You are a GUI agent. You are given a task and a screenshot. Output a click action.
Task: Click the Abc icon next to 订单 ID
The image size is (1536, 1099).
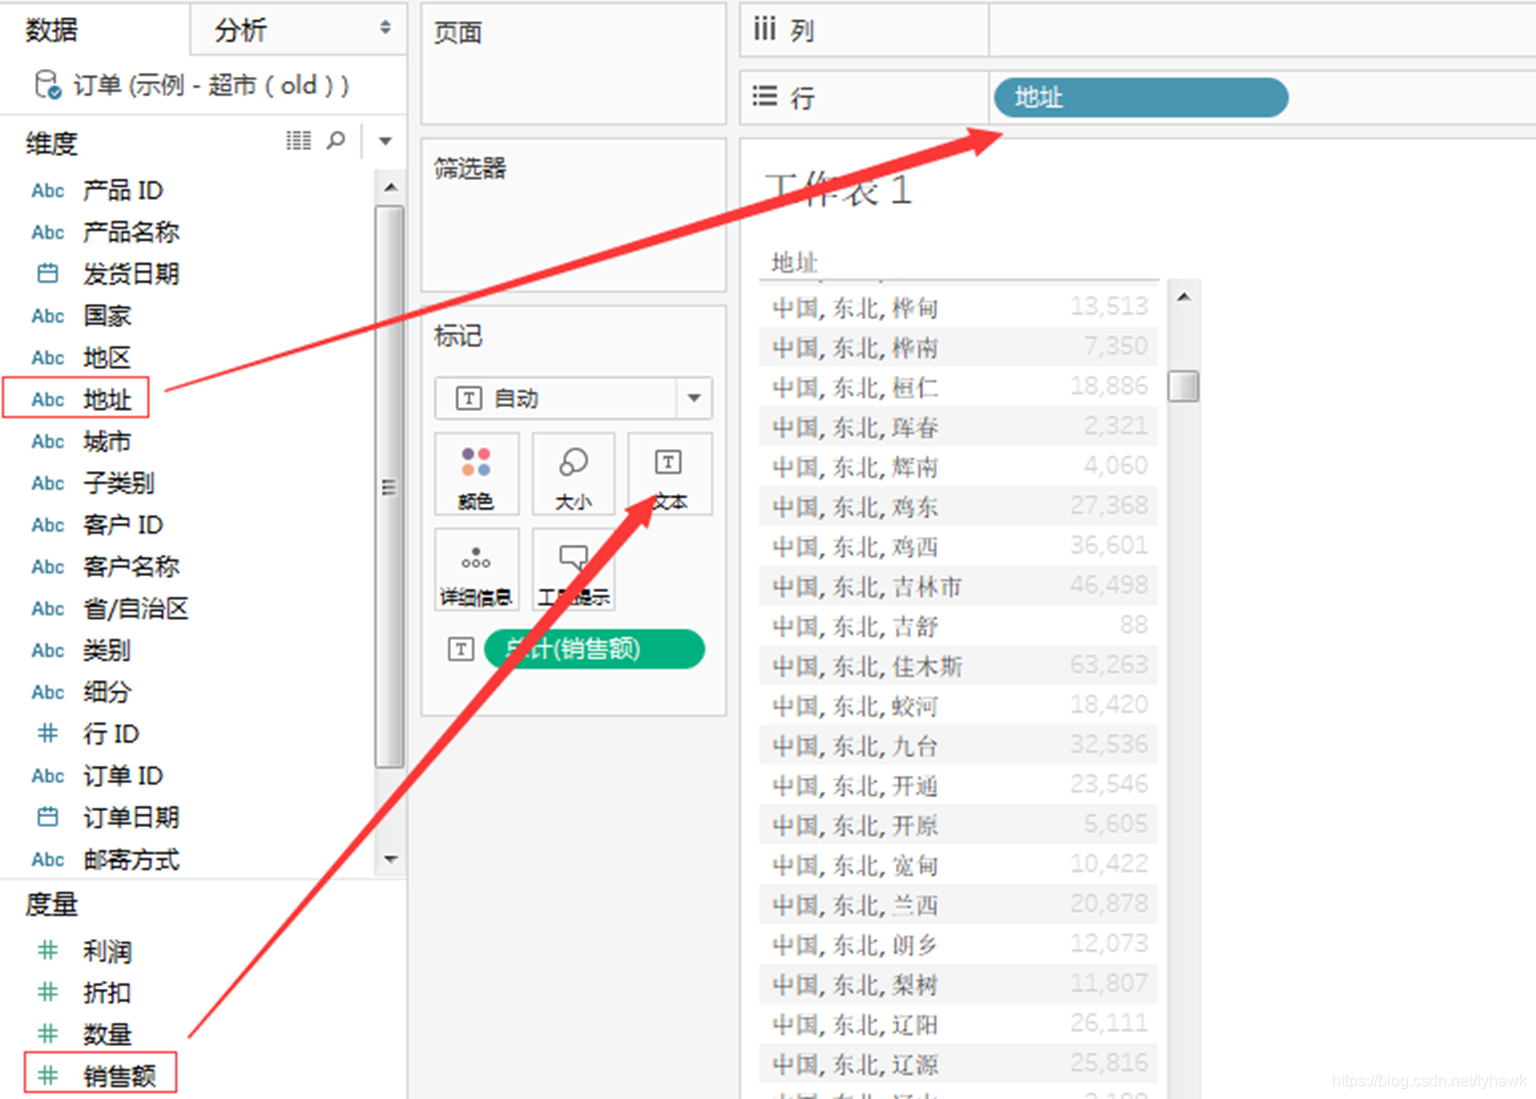[47, 775]
